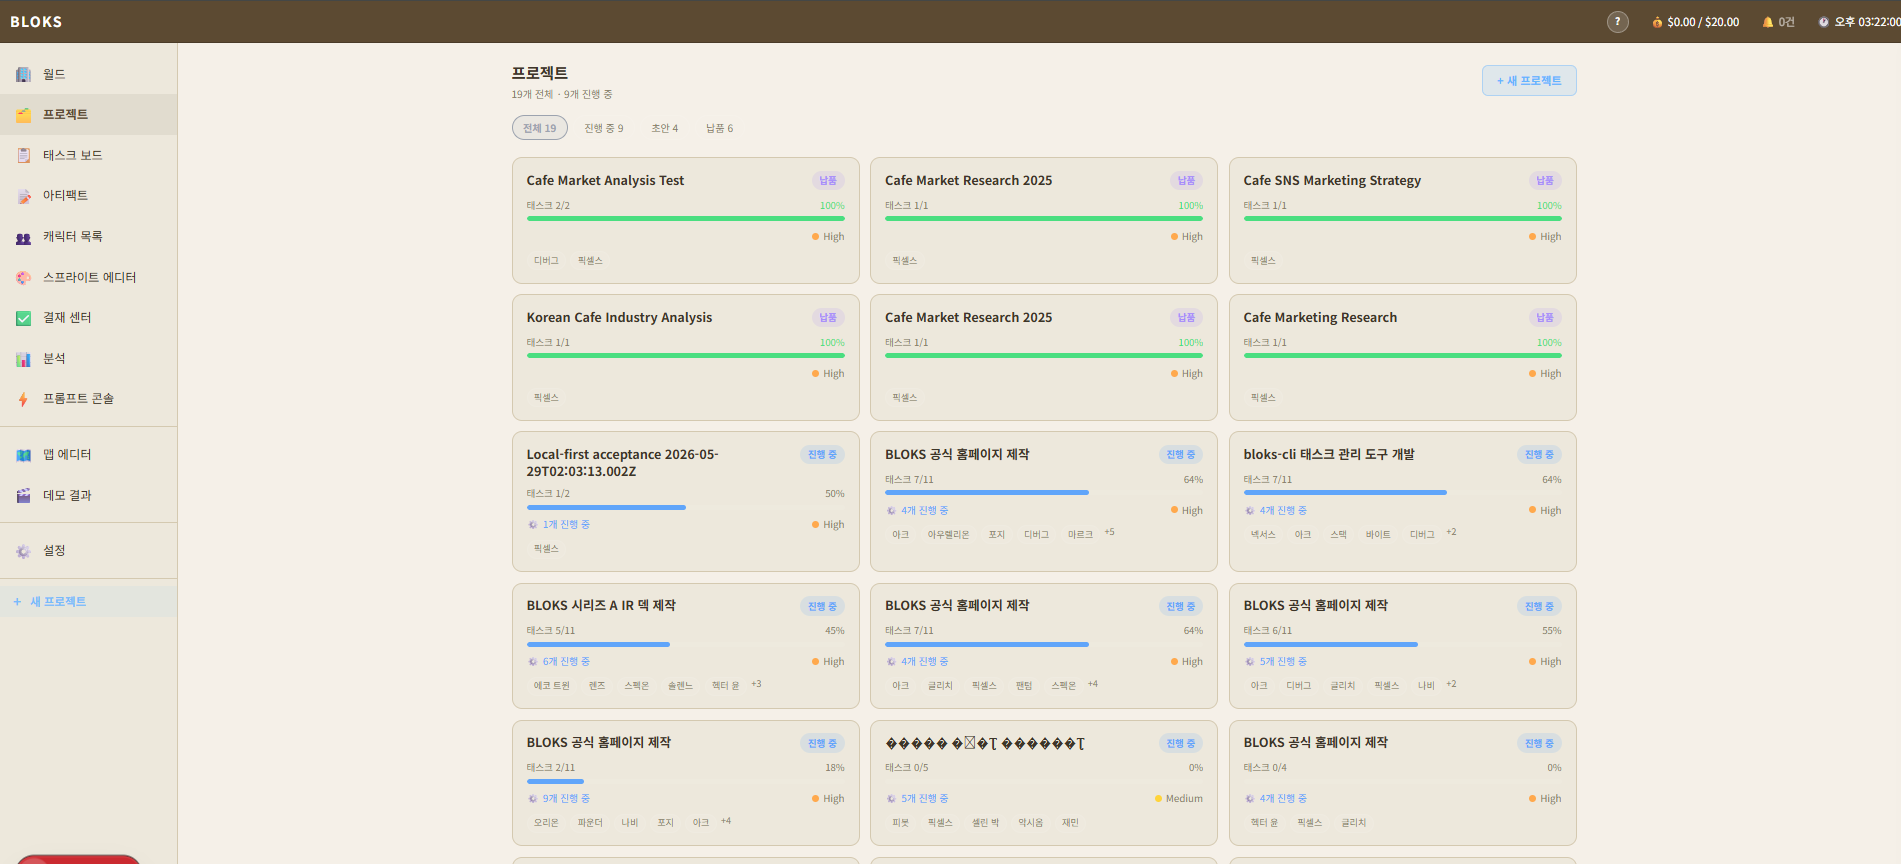The height and width of the screenshot is (864, 1901).
Task: Open the 프롬프트 콘솔 lightning icon
Action: [23, 399]
